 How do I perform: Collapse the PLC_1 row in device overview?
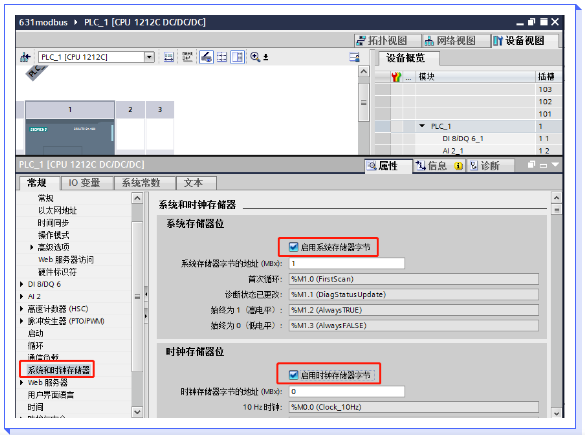tap(422, 126)
